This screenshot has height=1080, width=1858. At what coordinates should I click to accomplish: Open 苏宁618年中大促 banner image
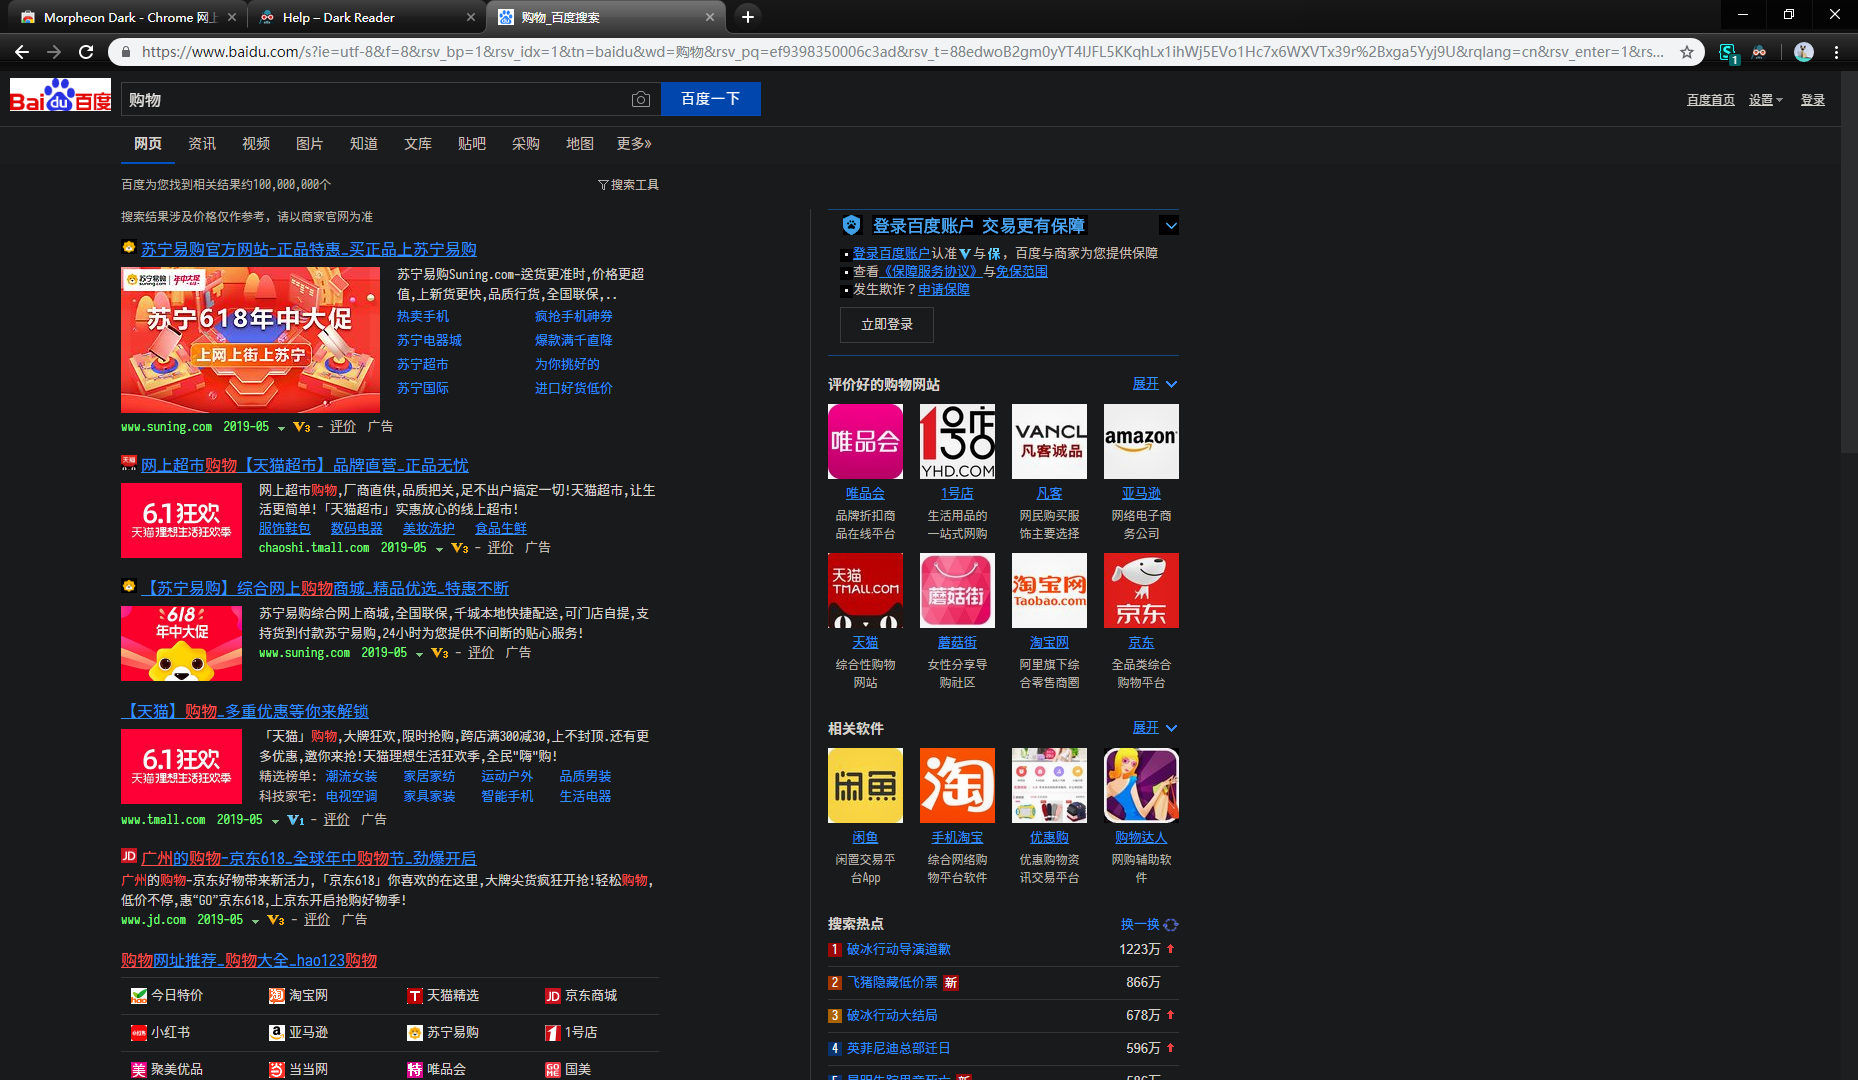(250, 340)
